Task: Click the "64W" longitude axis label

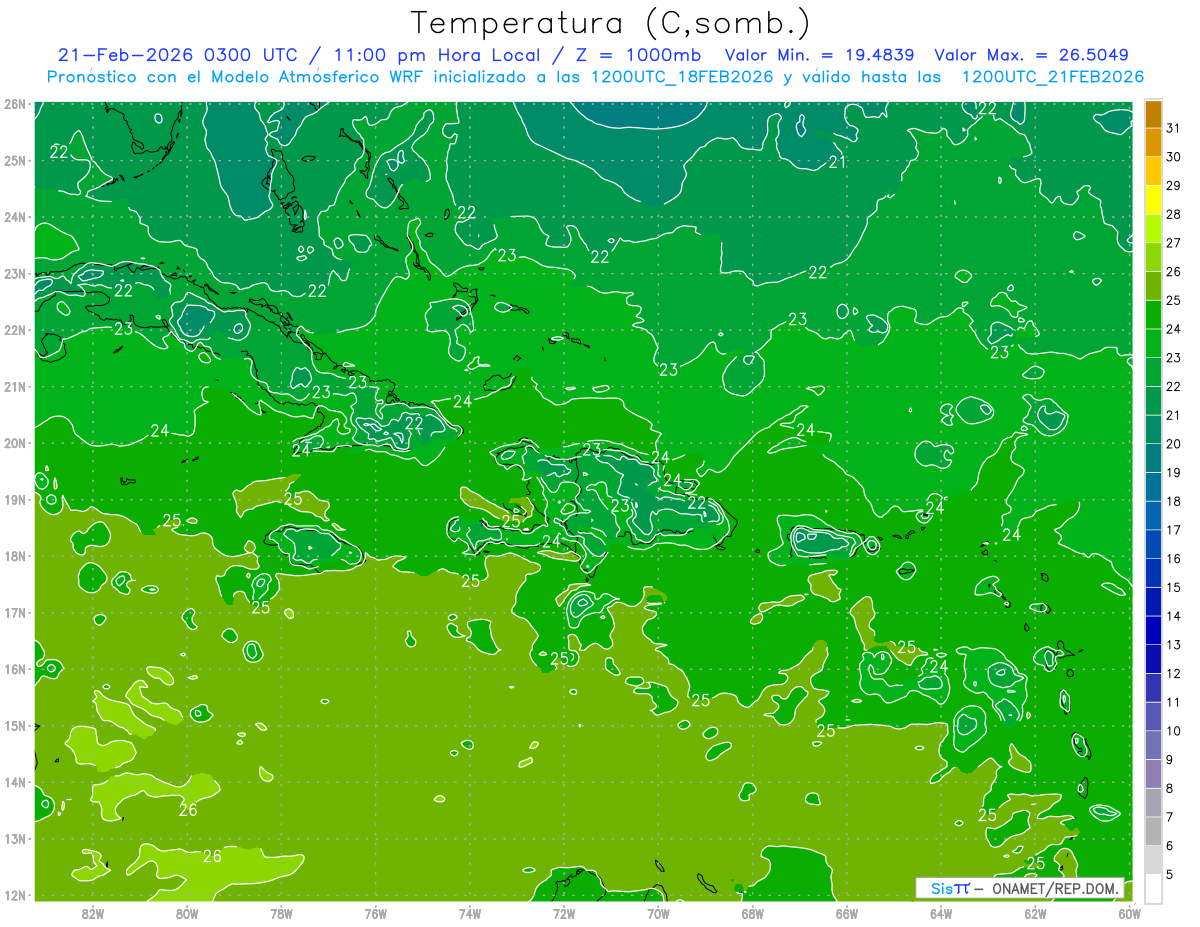Action: [941, 913]
